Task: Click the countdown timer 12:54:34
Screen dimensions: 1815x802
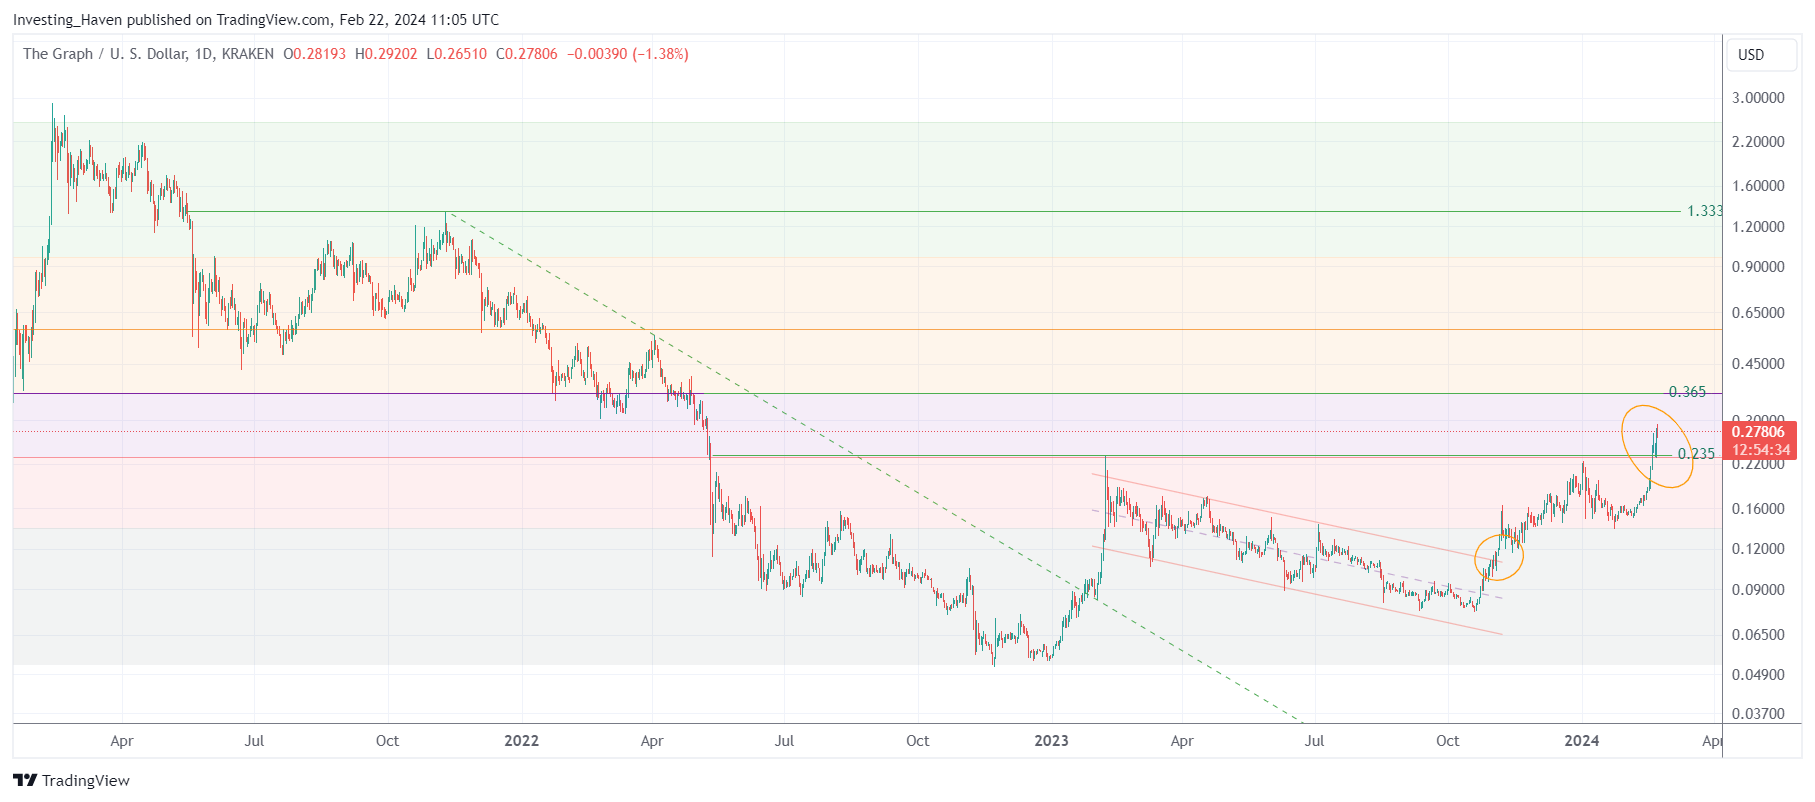Action: coord(1759,450)
